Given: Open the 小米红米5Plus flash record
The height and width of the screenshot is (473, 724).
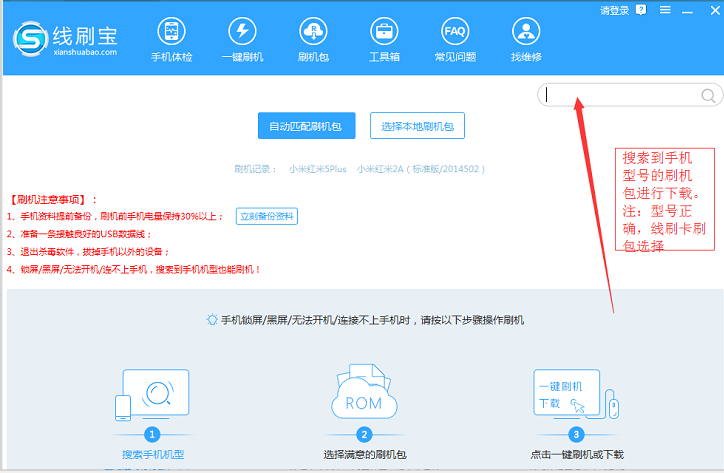Looking at the screenshot, I should pyautogui.click(x=318, y=170).
